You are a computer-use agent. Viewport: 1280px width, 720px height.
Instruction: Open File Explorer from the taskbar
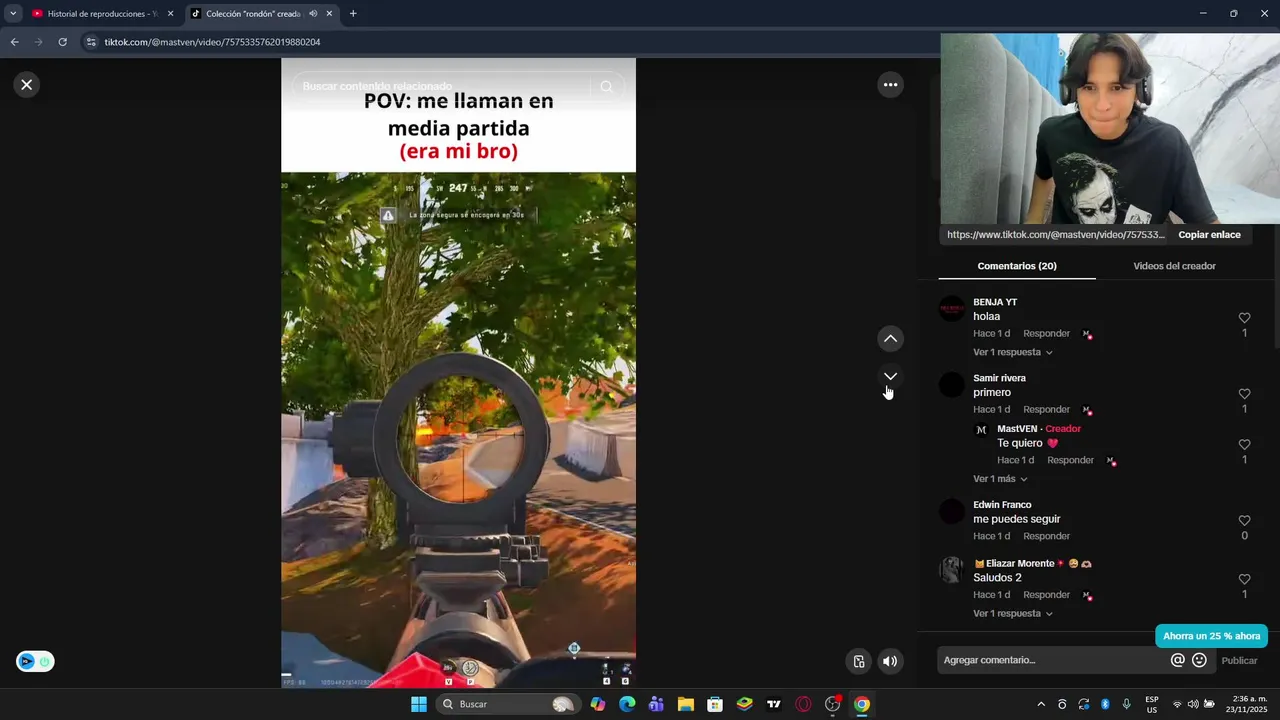click(686, 704)
